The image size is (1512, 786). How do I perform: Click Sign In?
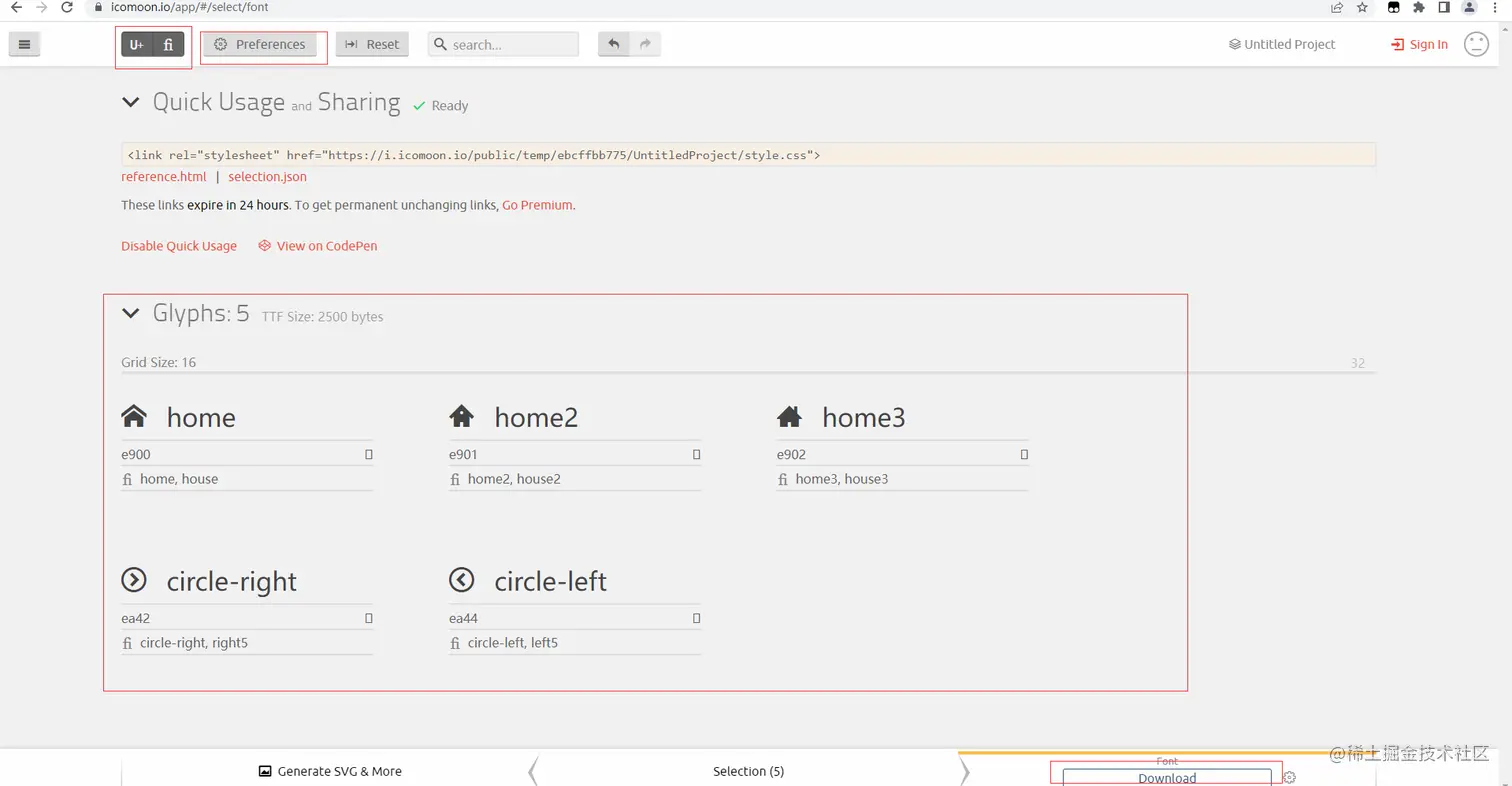pyautogui.click(x=1419, y=44)
